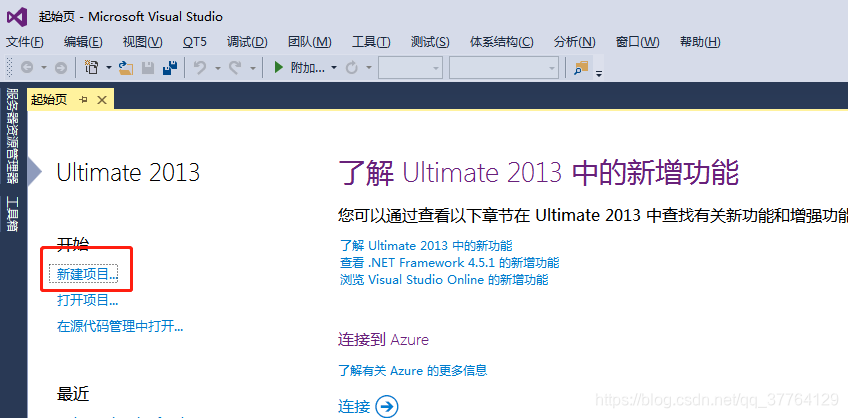Screen dimensions: 848x418
Task: Pin the 起始页 tab
Action: (83, 99)
